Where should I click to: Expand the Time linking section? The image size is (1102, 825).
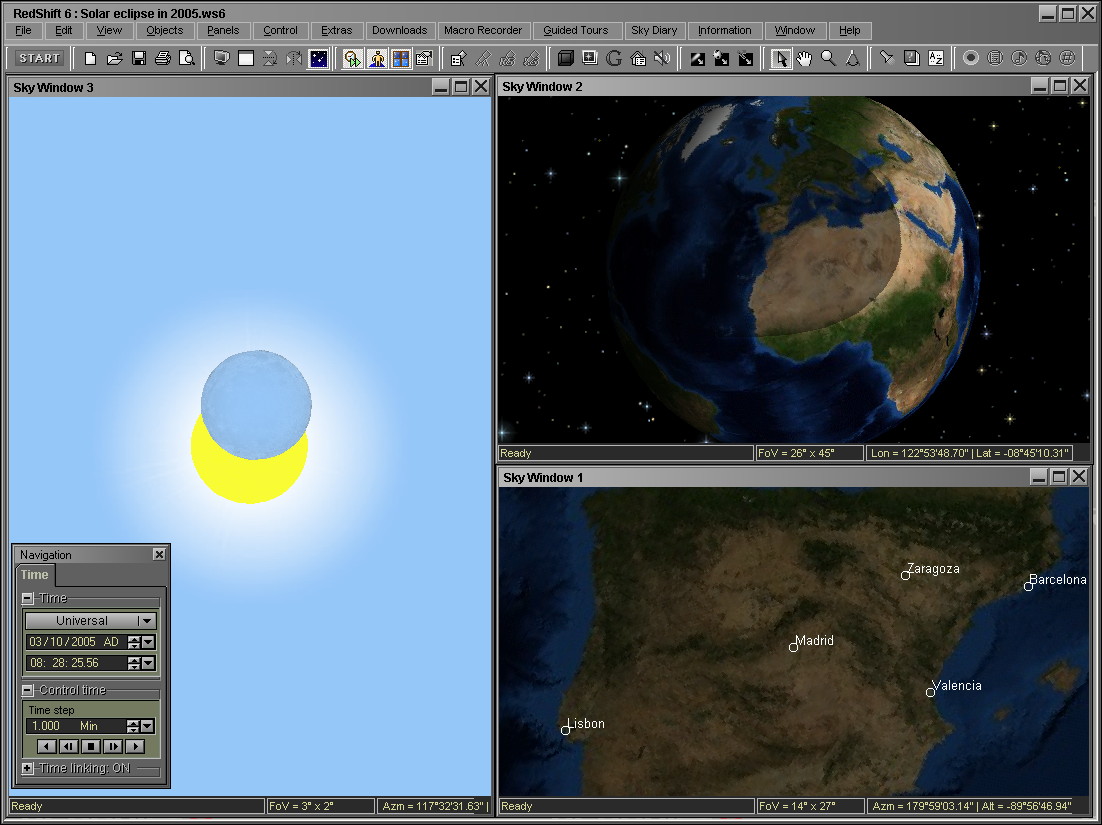pos(28,768)
